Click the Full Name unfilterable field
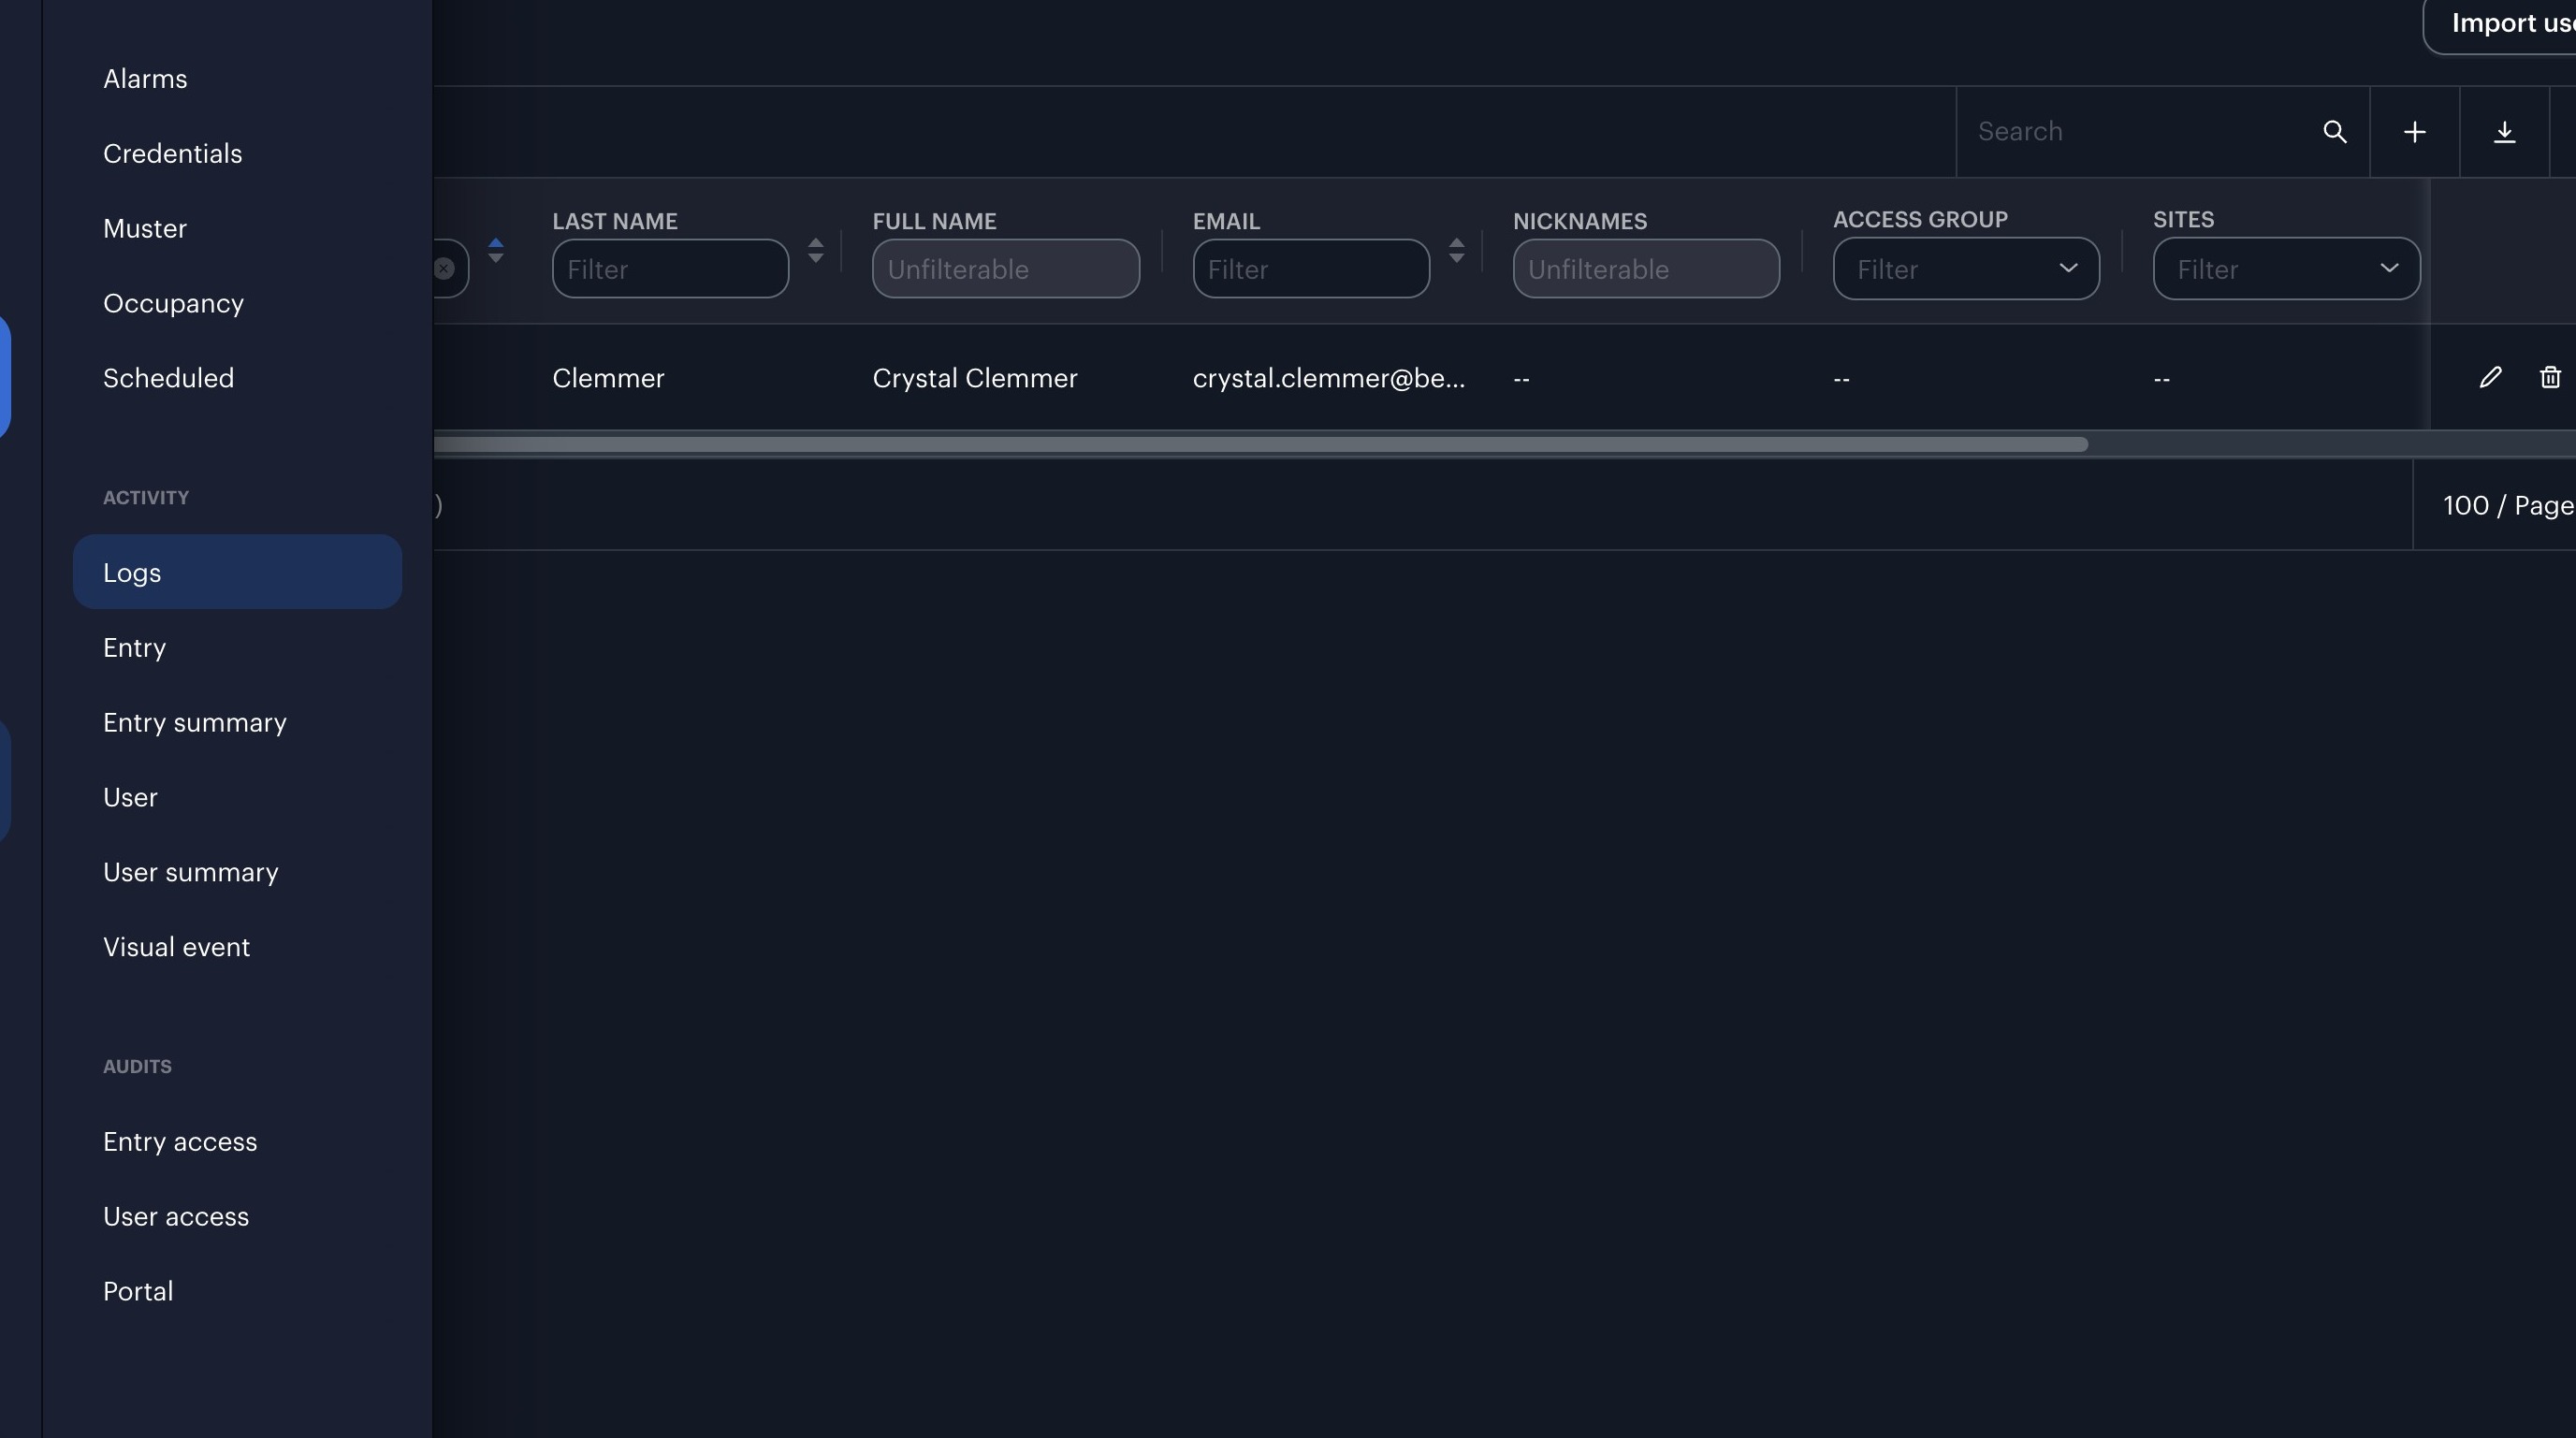 pos(1005,268)
